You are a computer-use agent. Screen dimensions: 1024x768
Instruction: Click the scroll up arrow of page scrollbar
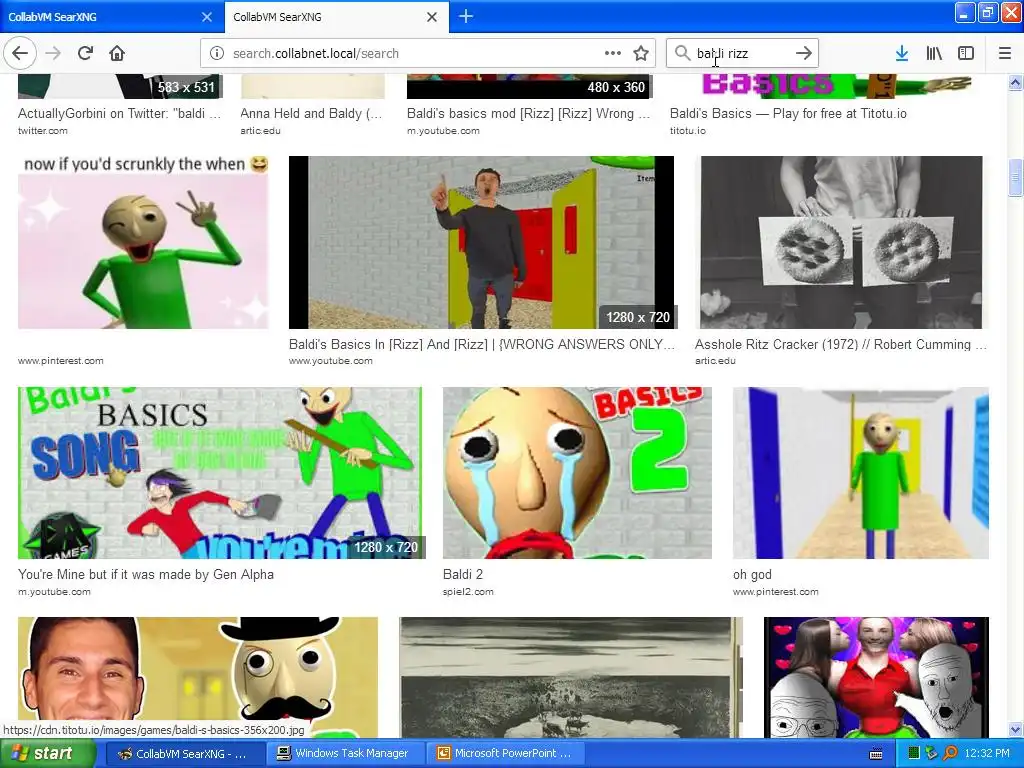1015,82
